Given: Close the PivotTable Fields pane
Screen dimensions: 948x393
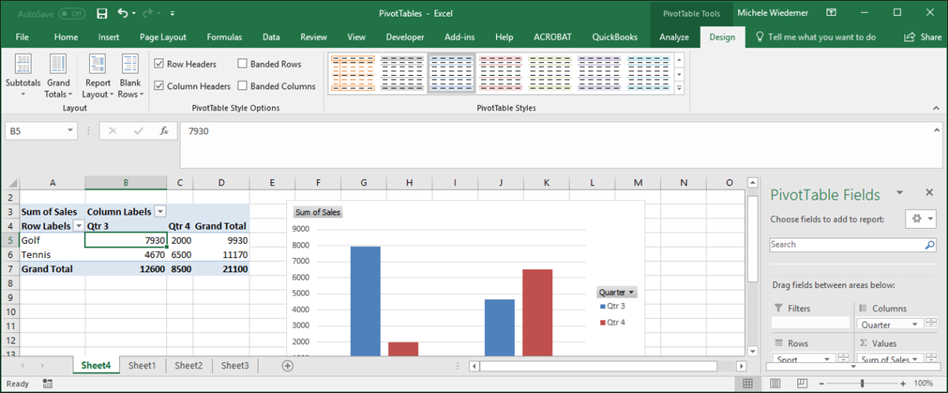Looking at the screenshot, I should (x=930, y=192).
